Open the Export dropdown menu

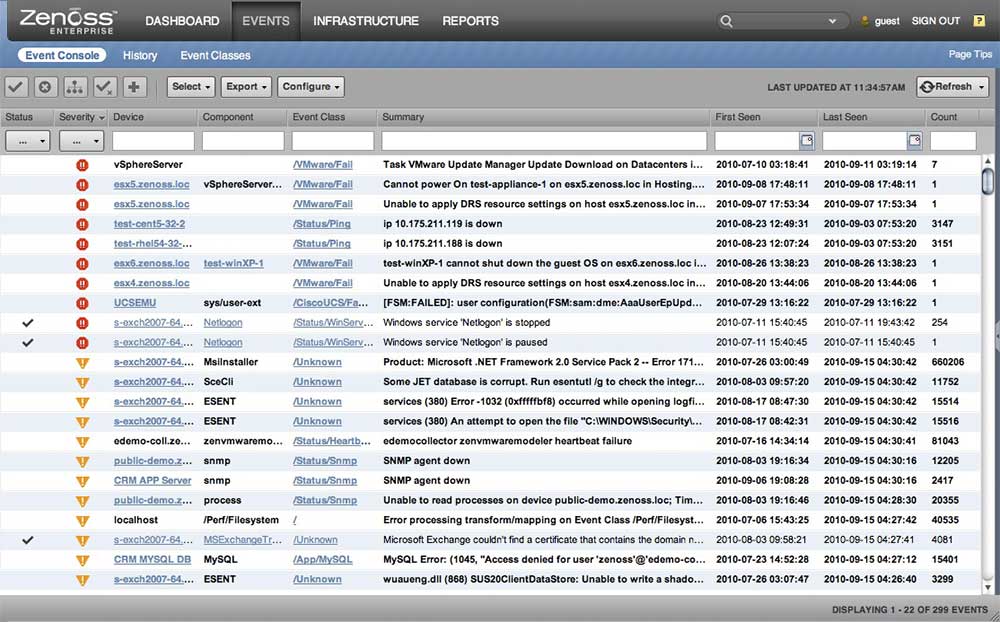(246, 87)
